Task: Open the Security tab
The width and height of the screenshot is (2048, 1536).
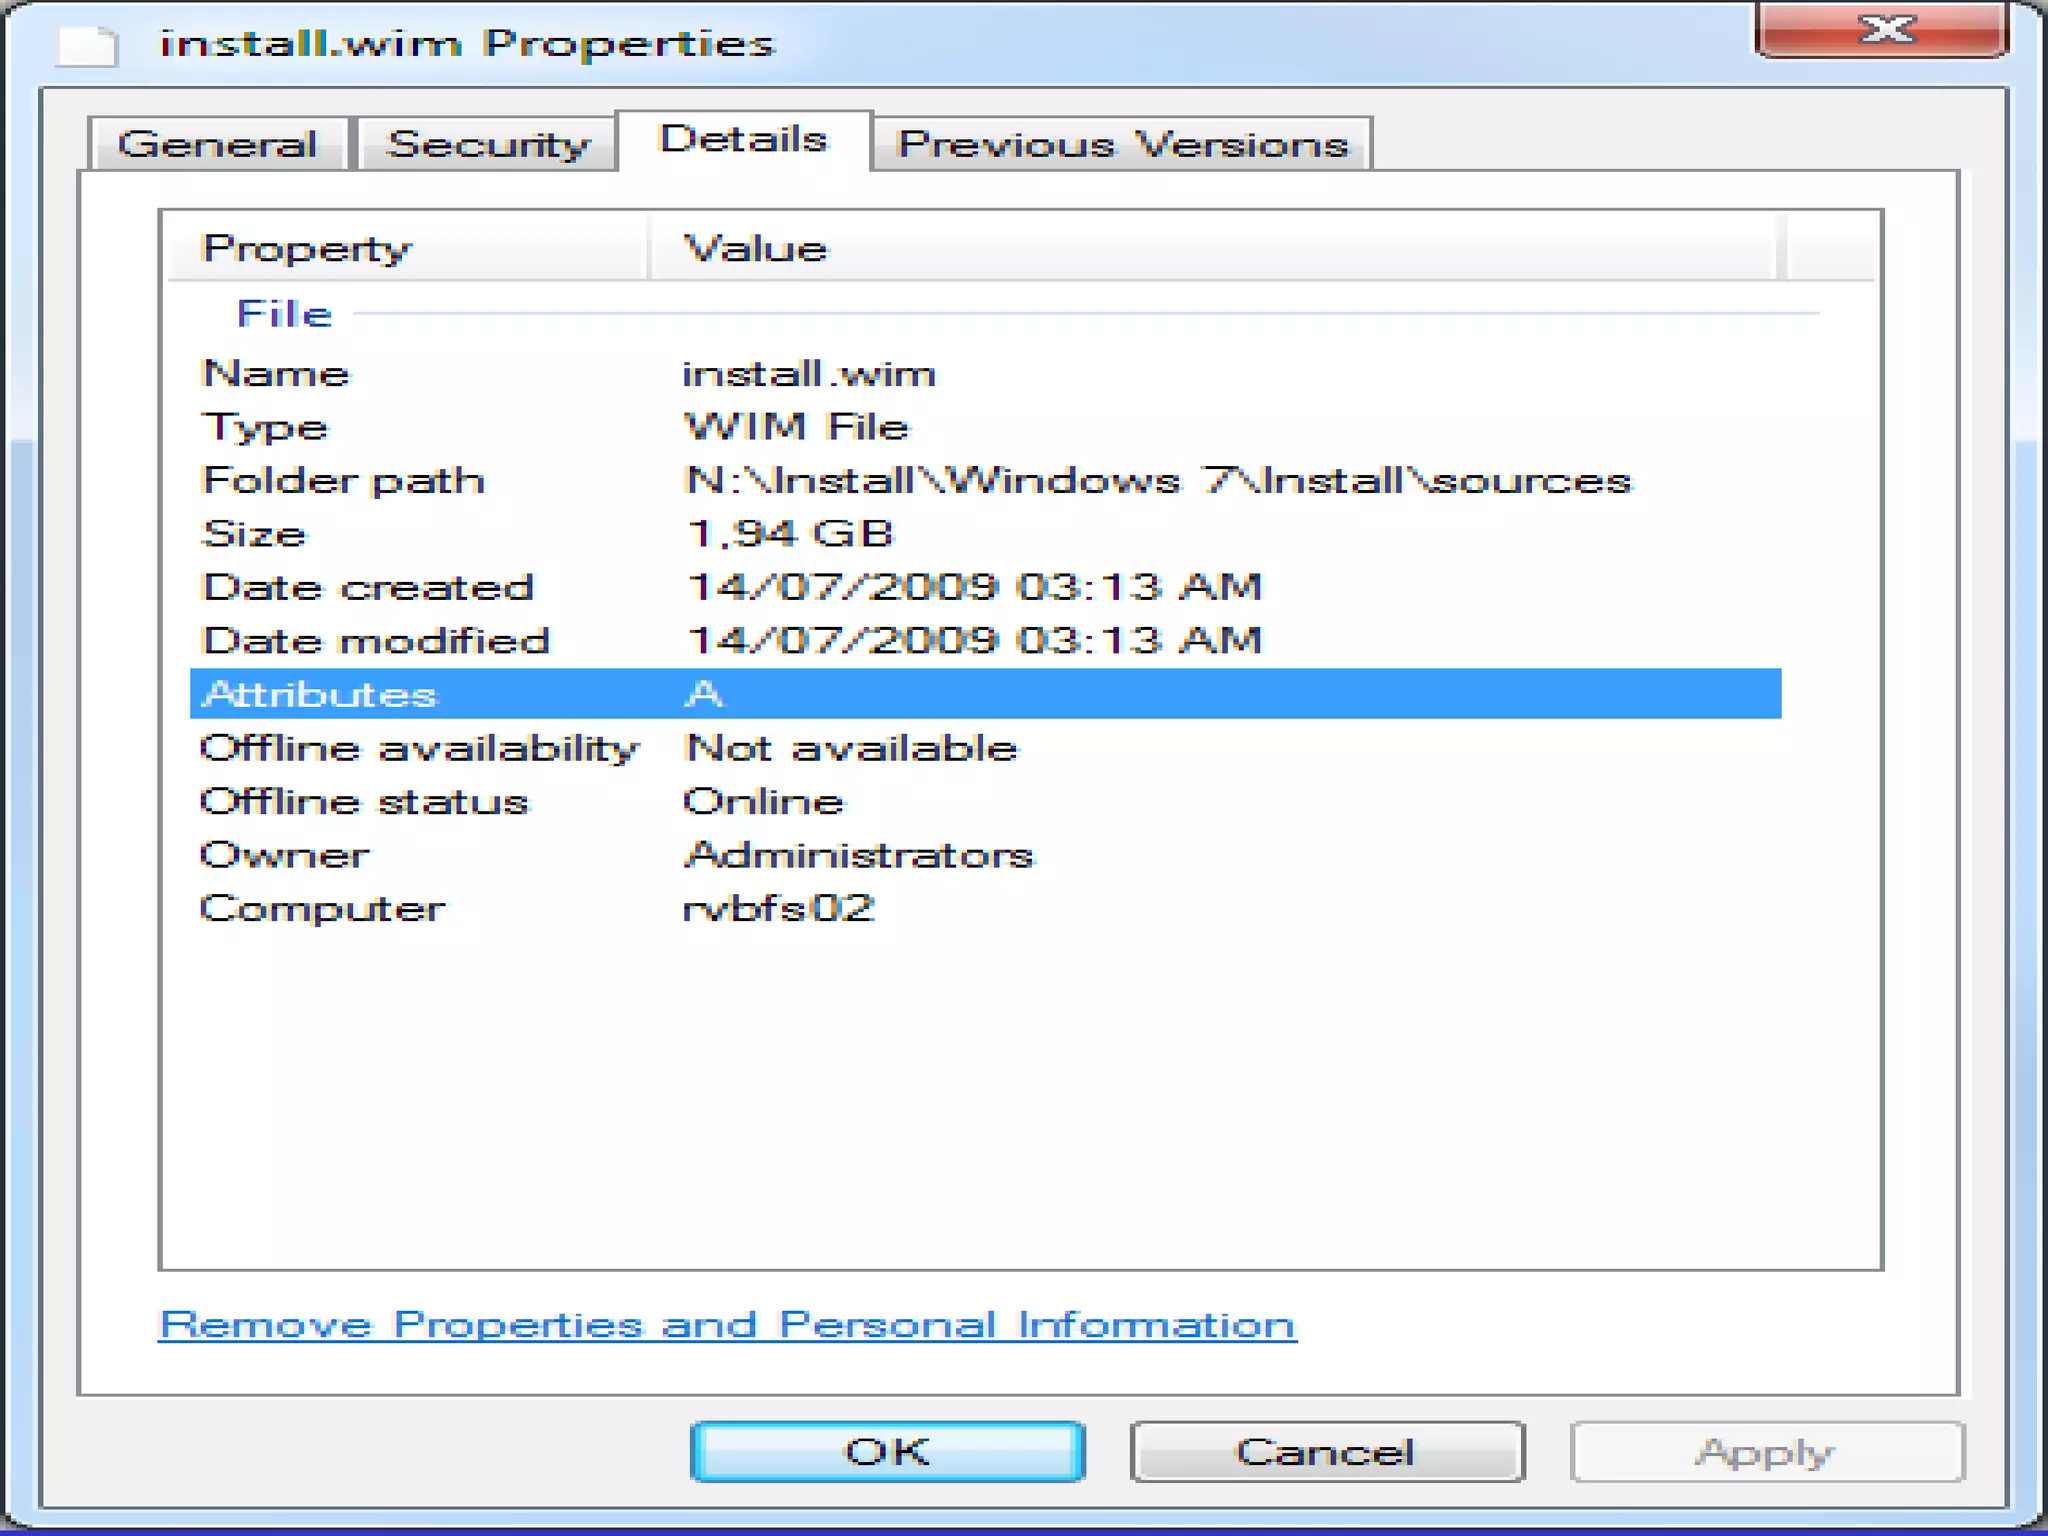Action: [x=487, y=144]
